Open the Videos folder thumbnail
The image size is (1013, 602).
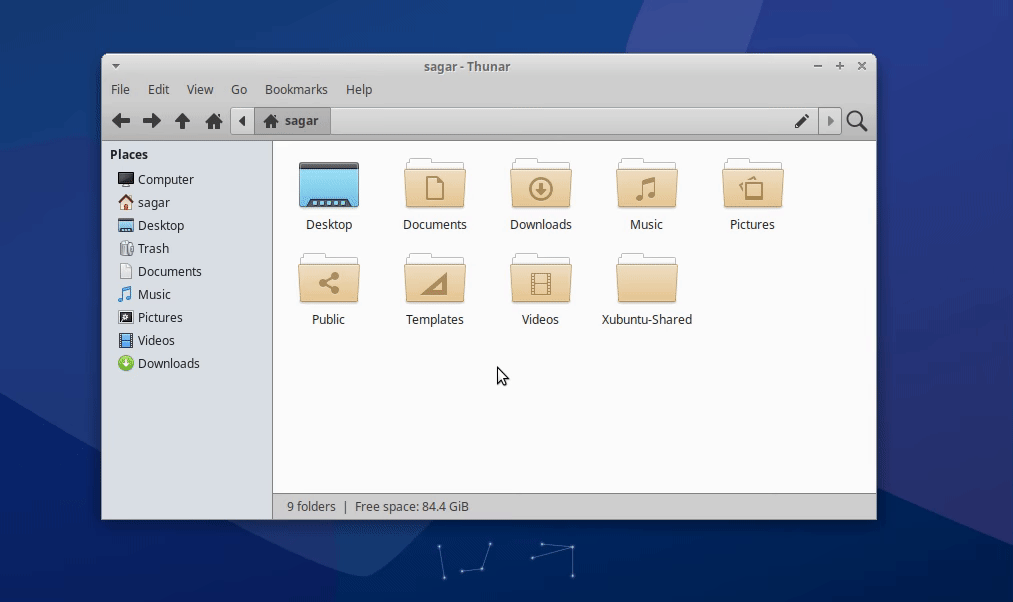[540, 281]
